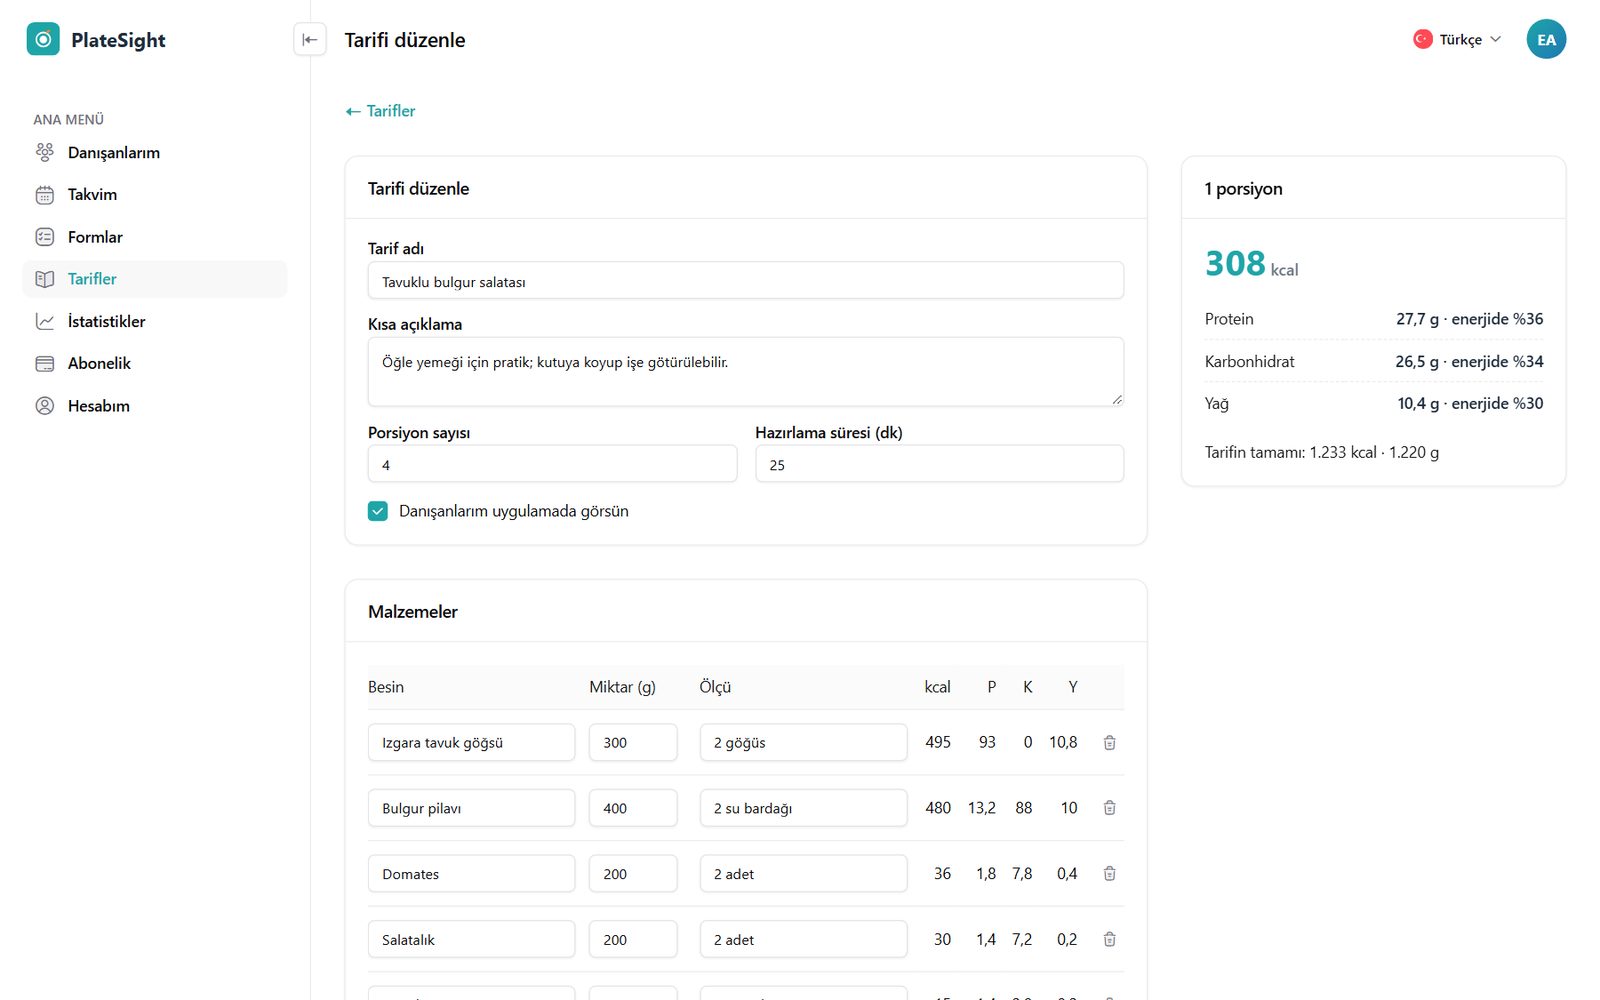Edit the Salatalık name field
1600x1000 pixels.
[x=471, y=939]
